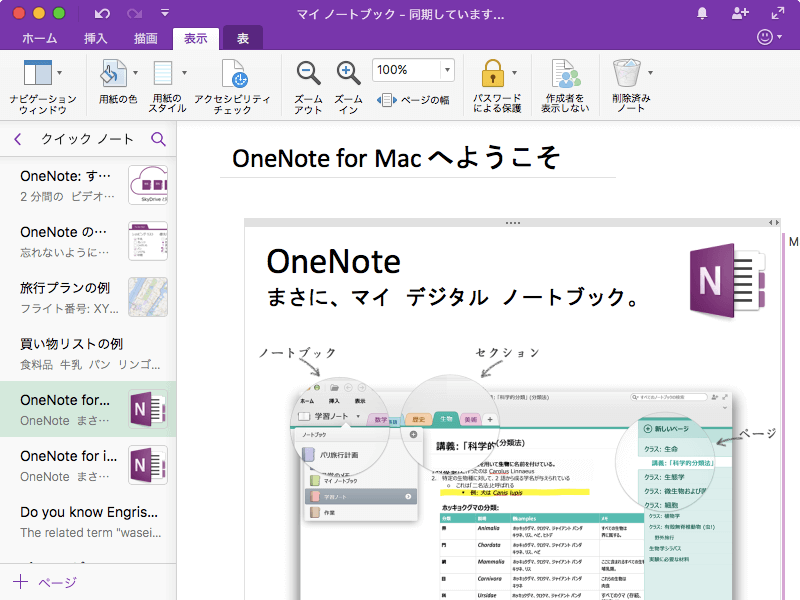Viewport: 800px width, 600px height.
Task: Click the container width arrows icon
Action: (774, 222)
